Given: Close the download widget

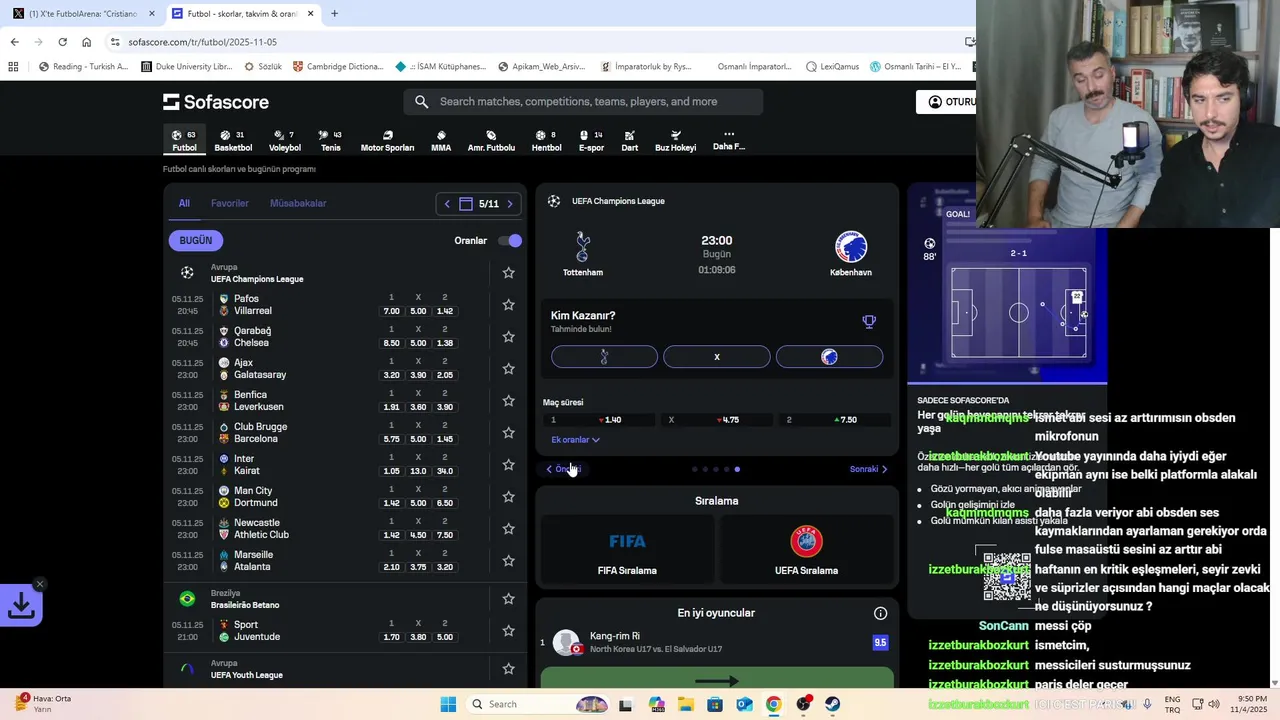Looking at the screenshot, I should (40, 584).
